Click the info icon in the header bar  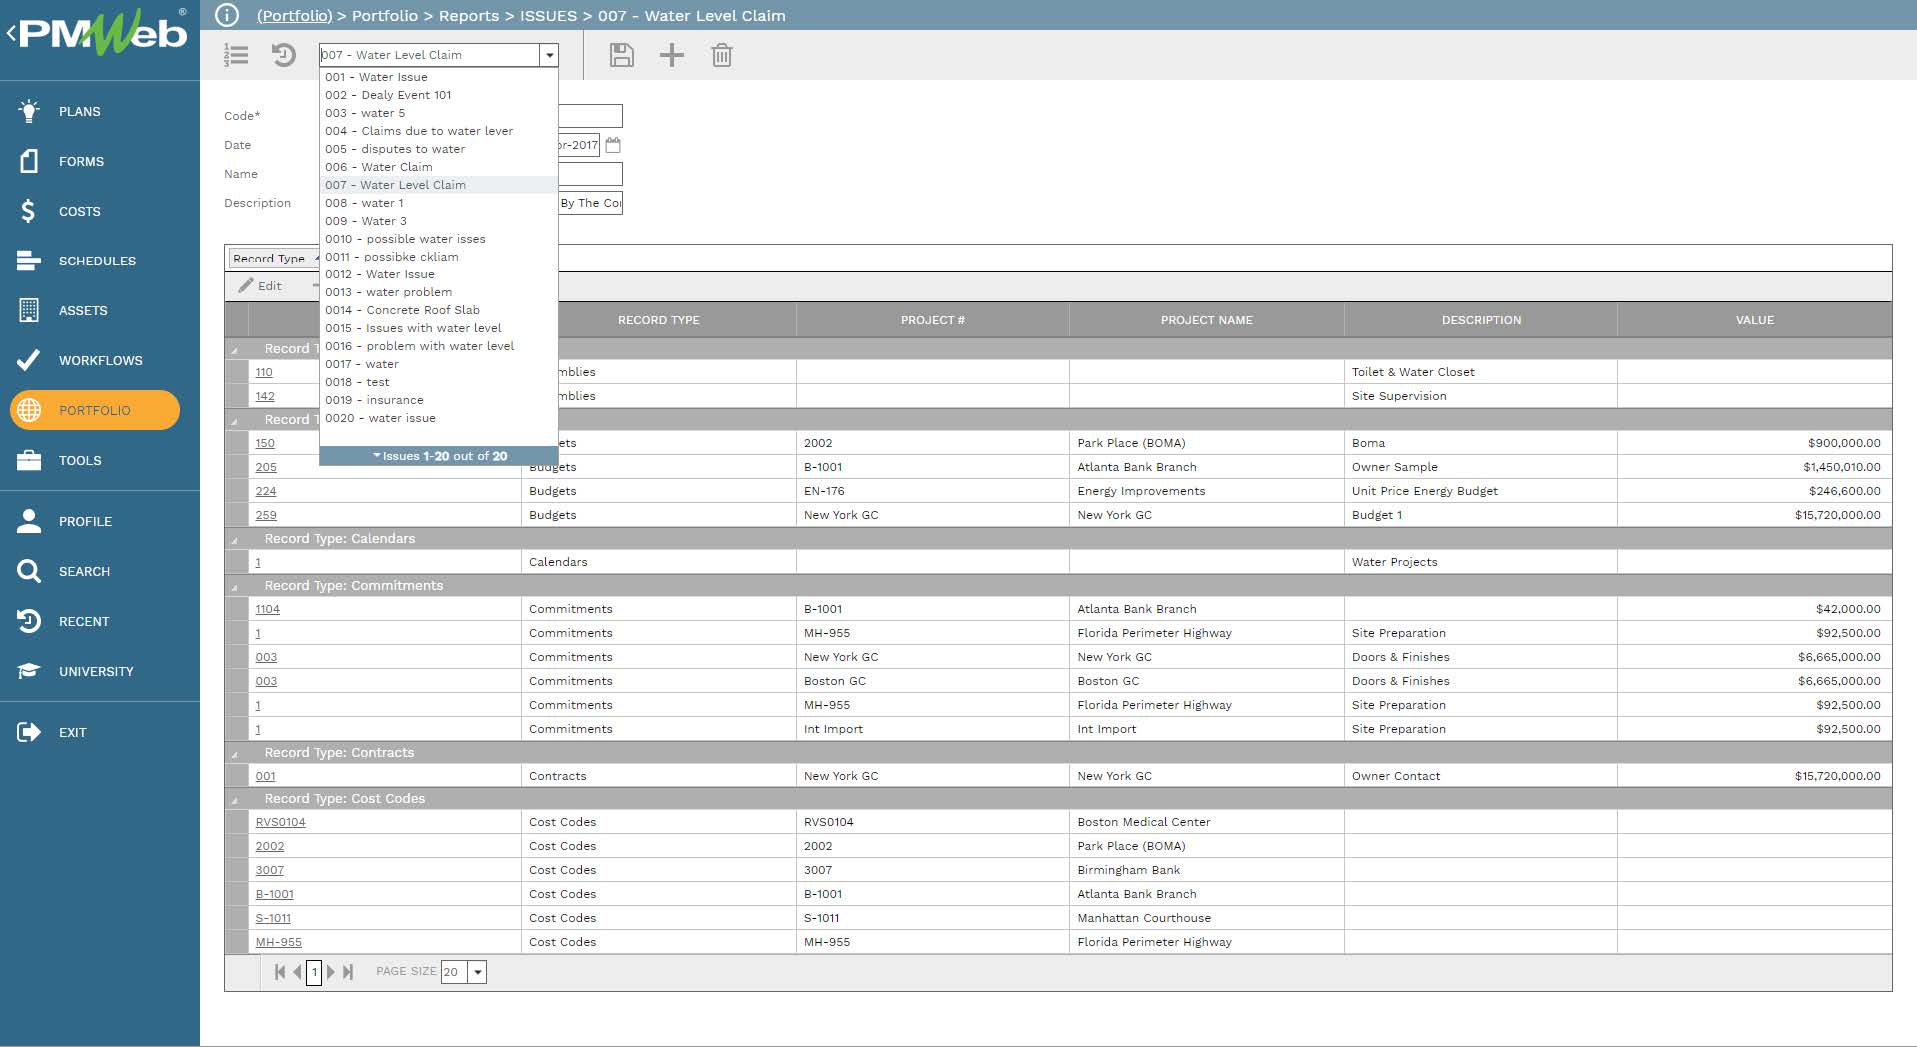pos(226,15)
